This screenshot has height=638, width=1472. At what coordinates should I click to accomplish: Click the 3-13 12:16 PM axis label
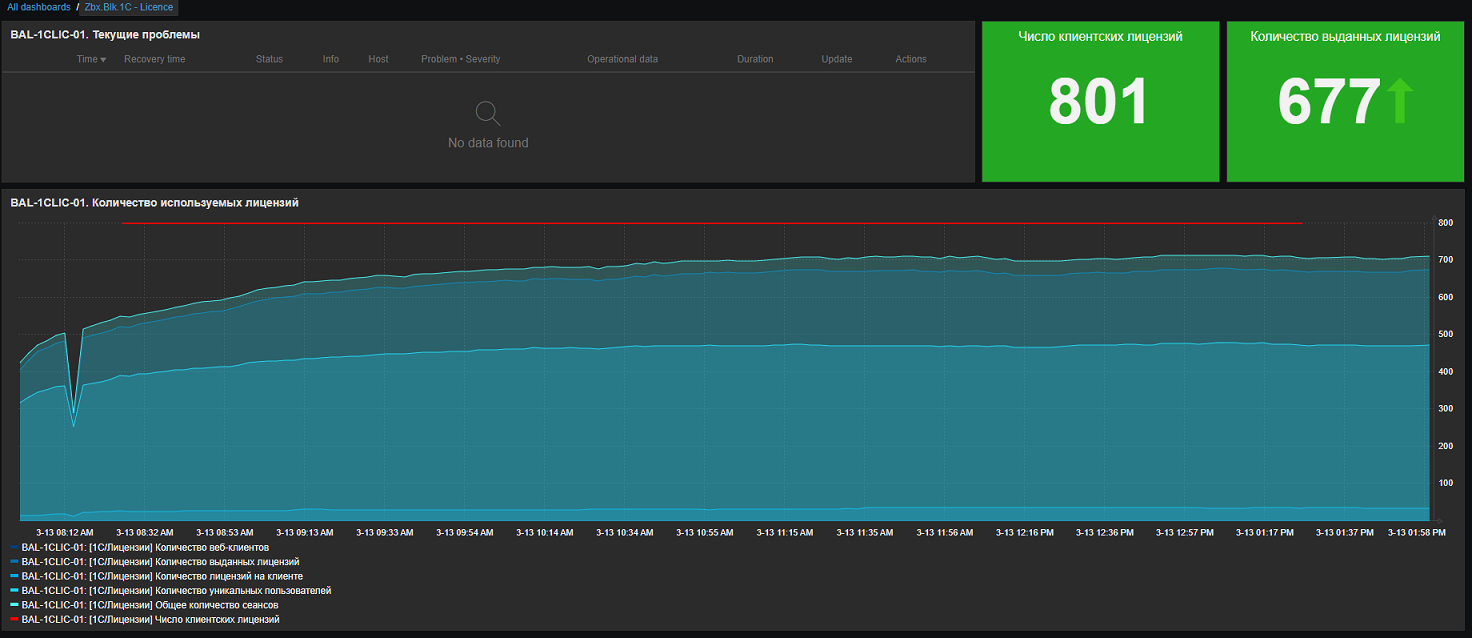point(1024,533)
